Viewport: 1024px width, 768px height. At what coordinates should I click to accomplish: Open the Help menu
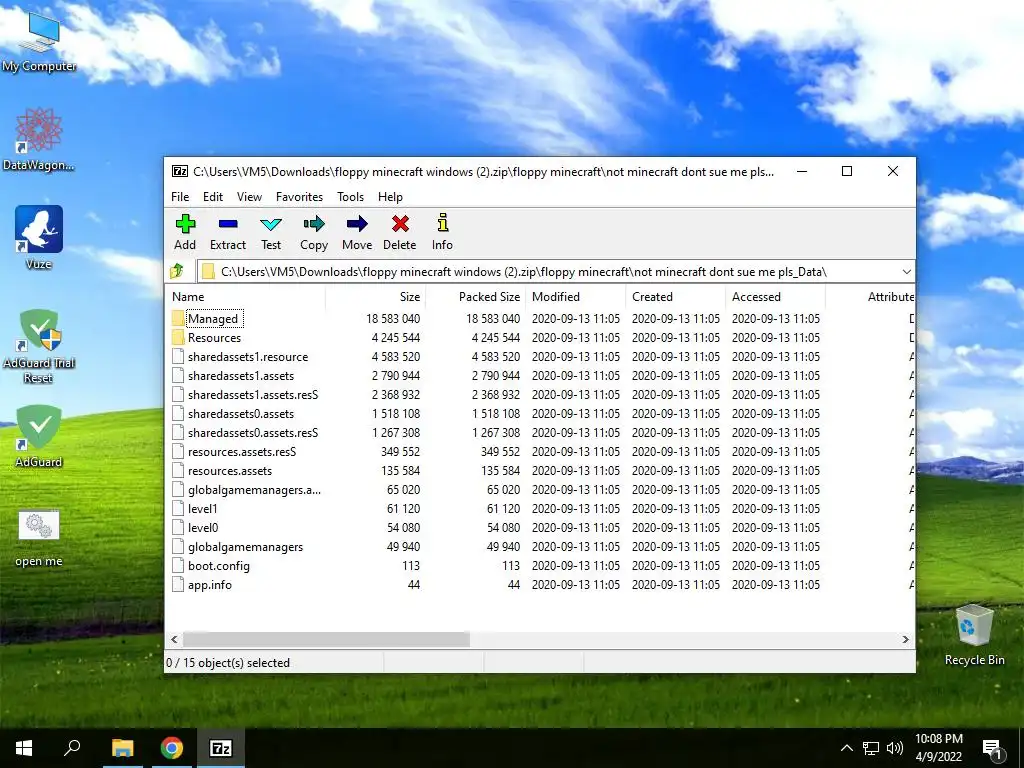390,197
